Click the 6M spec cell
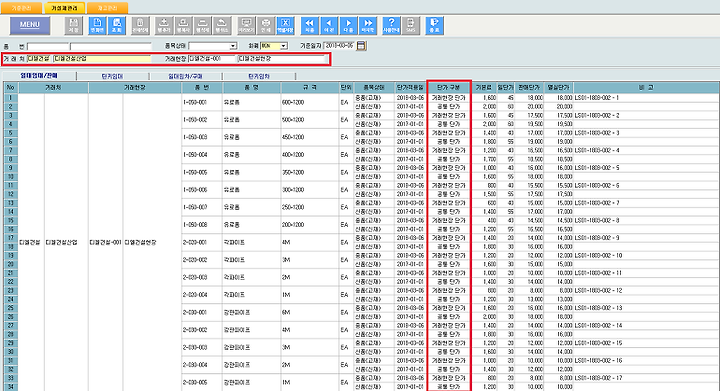Image resolution: width=720 pixels, height=391 pixels. pos(310,313)
